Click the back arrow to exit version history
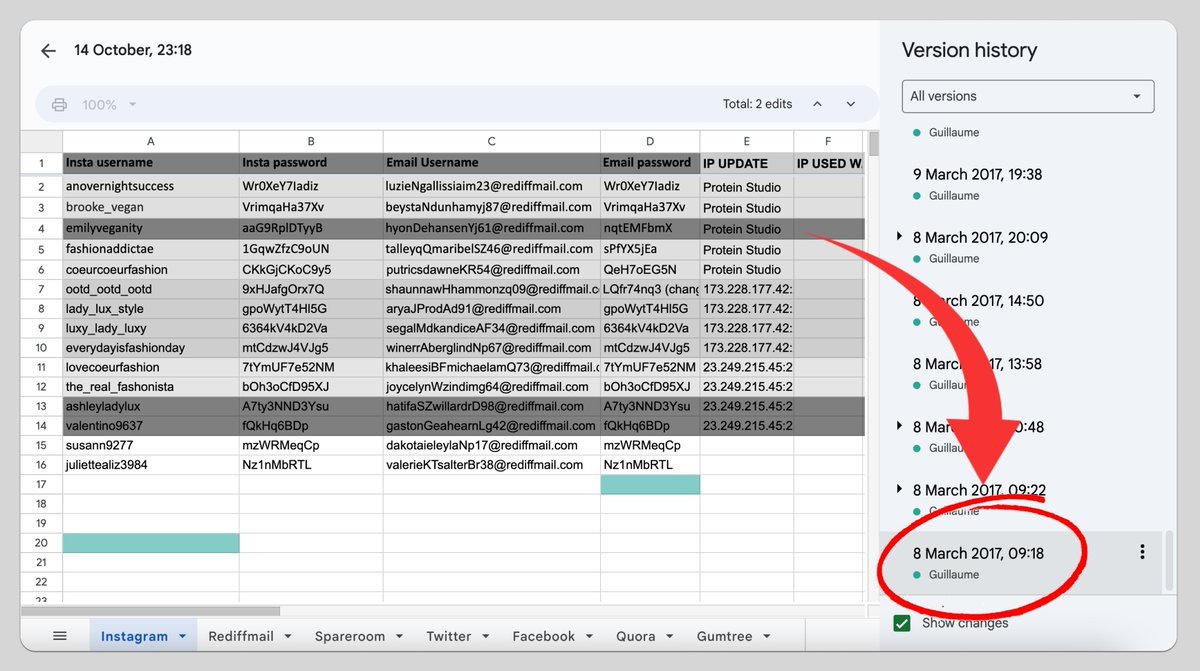1200x671 pixels. [x=48, y=51]
